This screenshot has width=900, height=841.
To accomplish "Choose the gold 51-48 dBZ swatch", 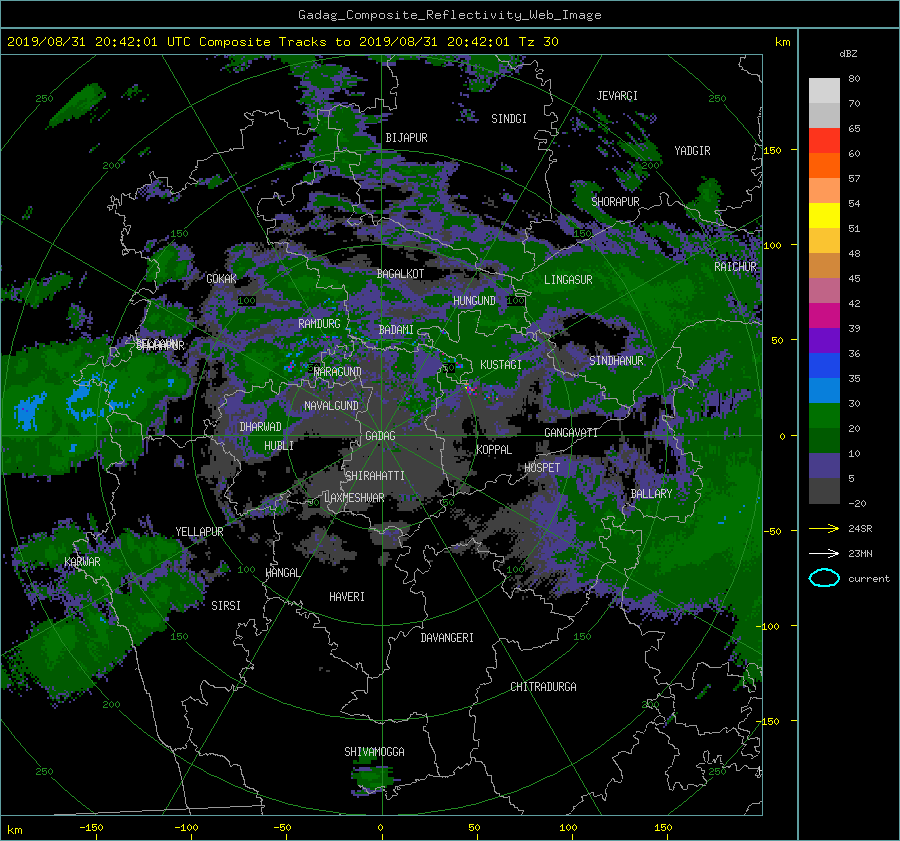I will (x=824, y=241).
